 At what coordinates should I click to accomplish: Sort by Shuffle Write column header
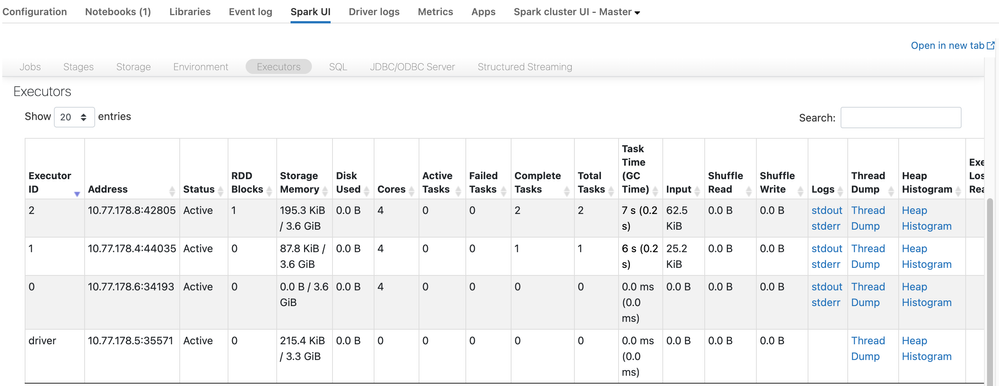[782, 169]
